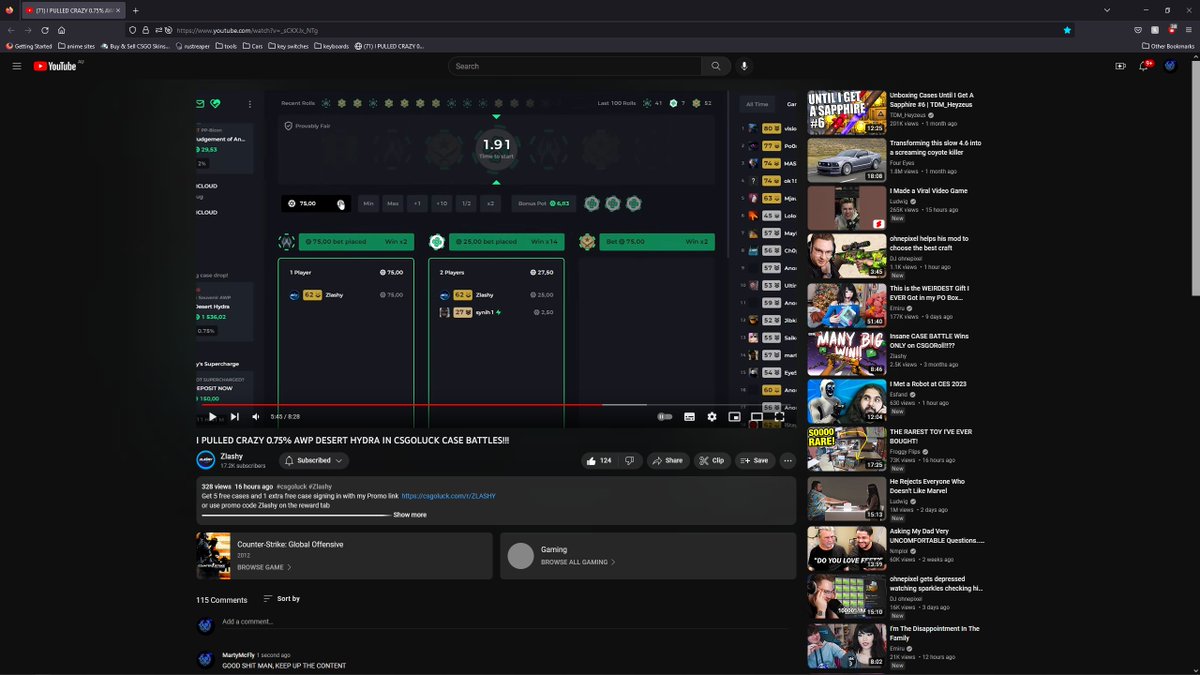Reload the current page

pyautogui.click(x=45, y=30)
